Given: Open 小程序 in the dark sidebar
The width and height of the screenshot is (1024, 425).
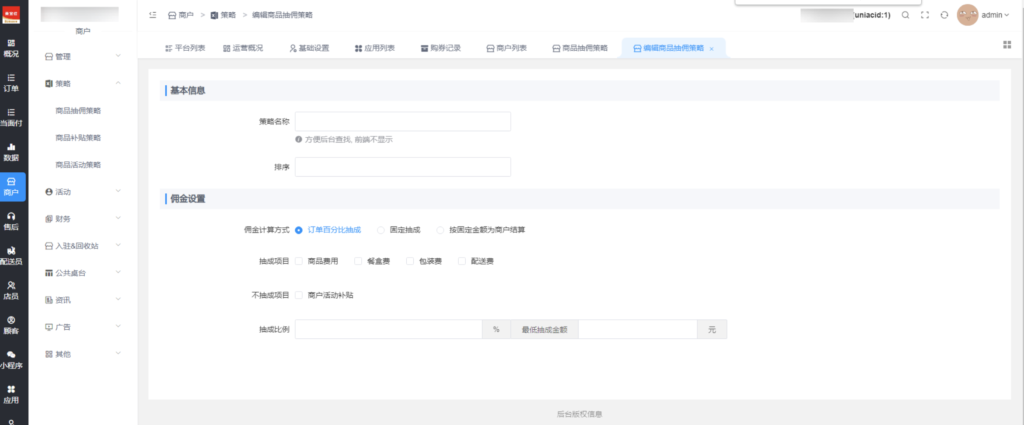Looking at the screenshot, I should [x=11, y=360].
